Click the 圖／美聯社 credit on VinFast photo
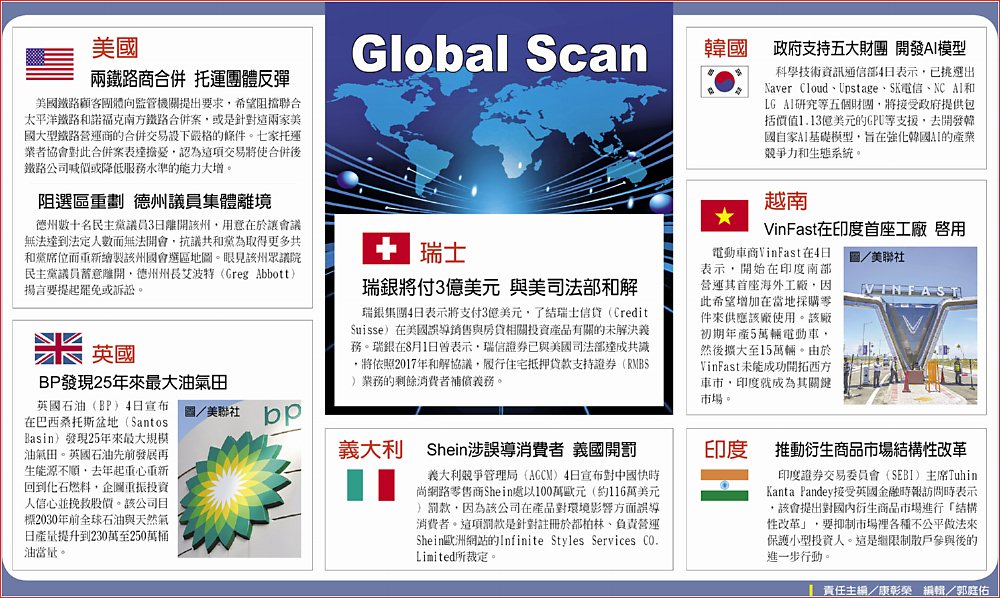Viewport: 1000px width, 598px height. (x=877, y=257)
